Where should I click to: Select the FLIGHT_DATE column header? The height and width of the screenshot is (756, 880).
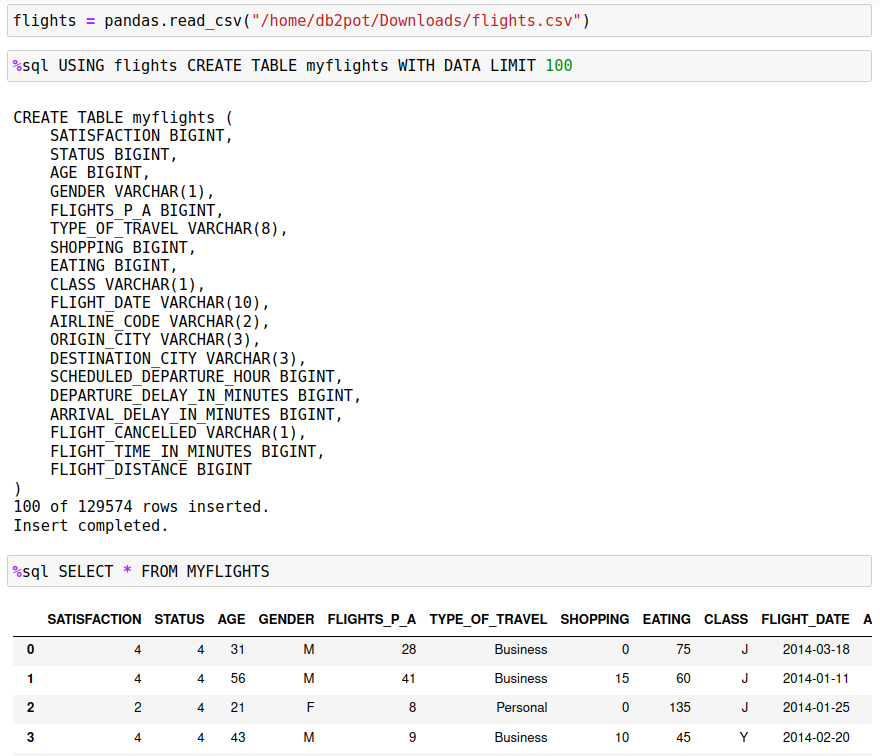point(805,619)
